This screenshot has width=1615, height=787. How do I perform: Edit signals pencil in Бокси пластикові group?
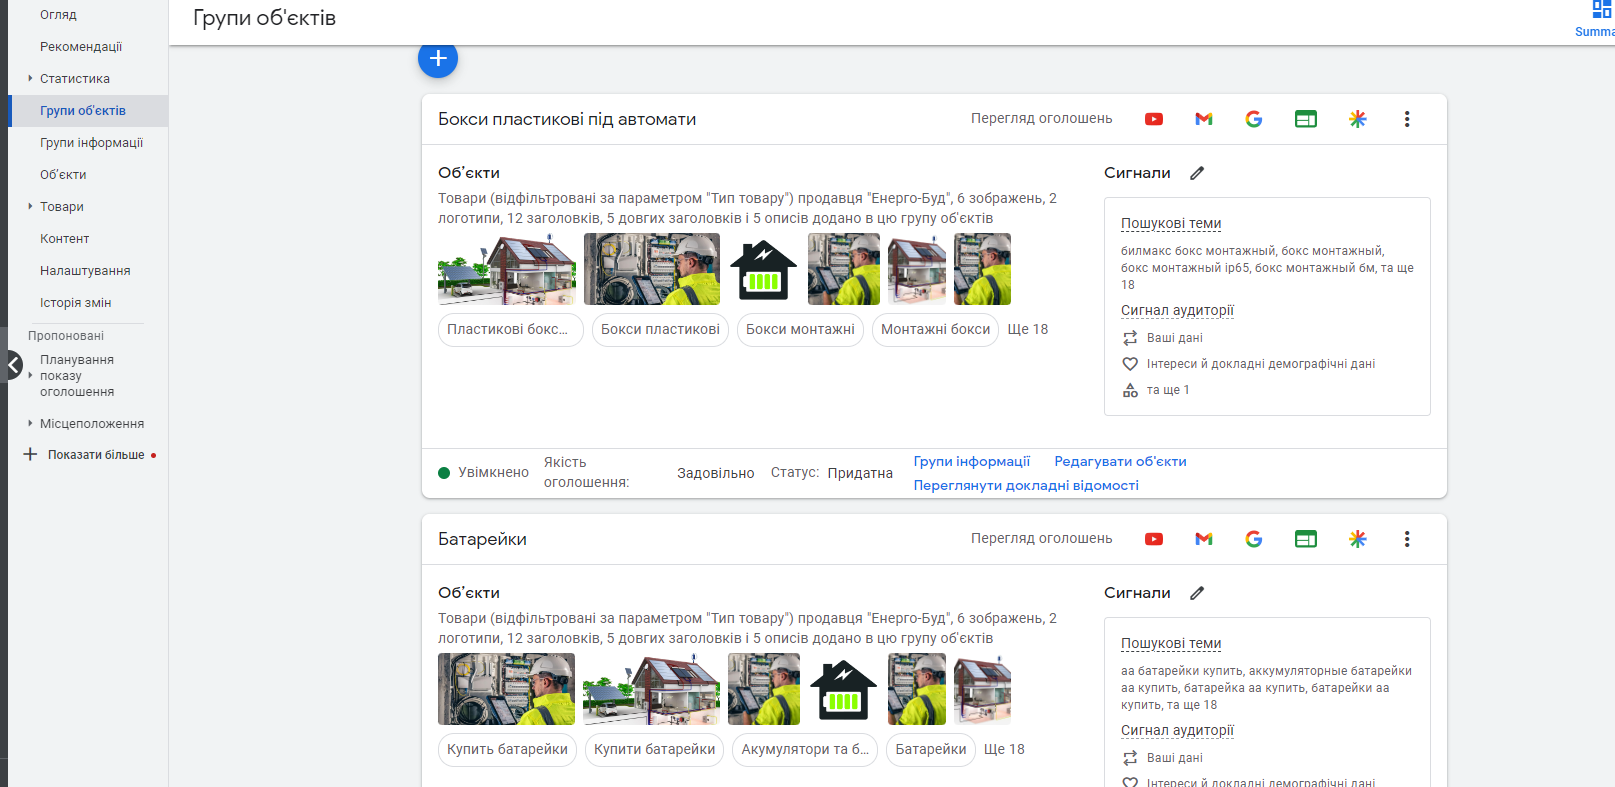point(1197,173)
